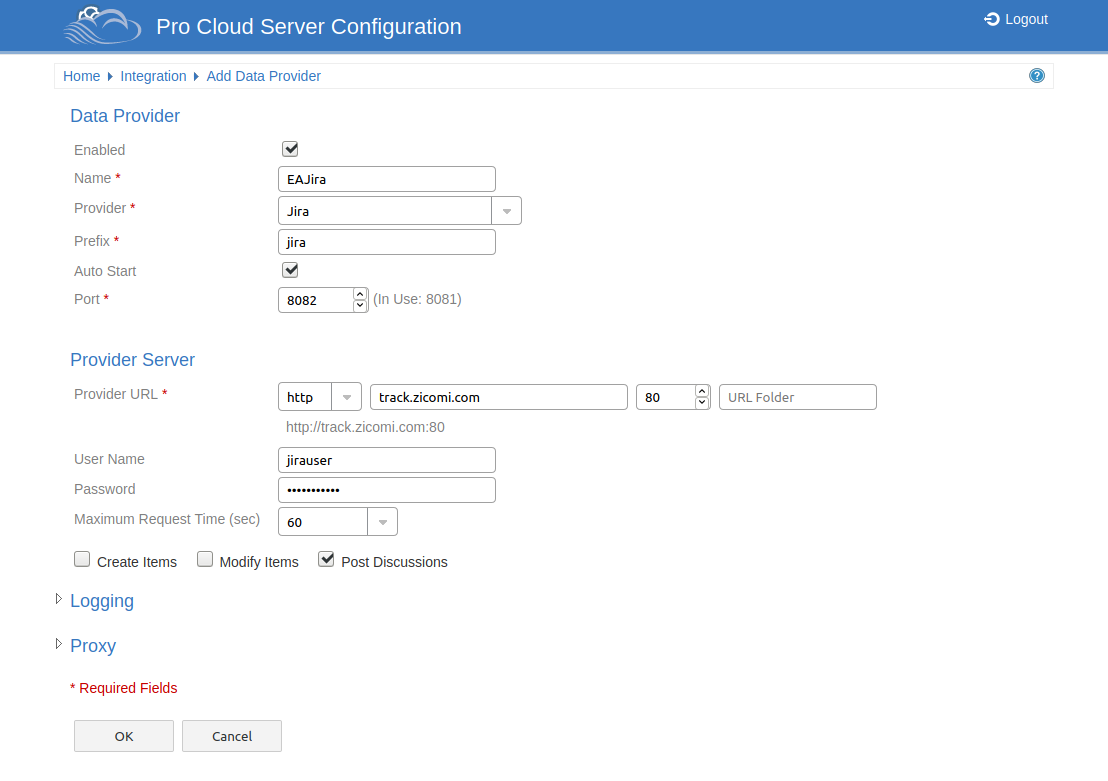Click the Cancel button
The height and width of the screenshot is (781, 1108).
point(232,736)
